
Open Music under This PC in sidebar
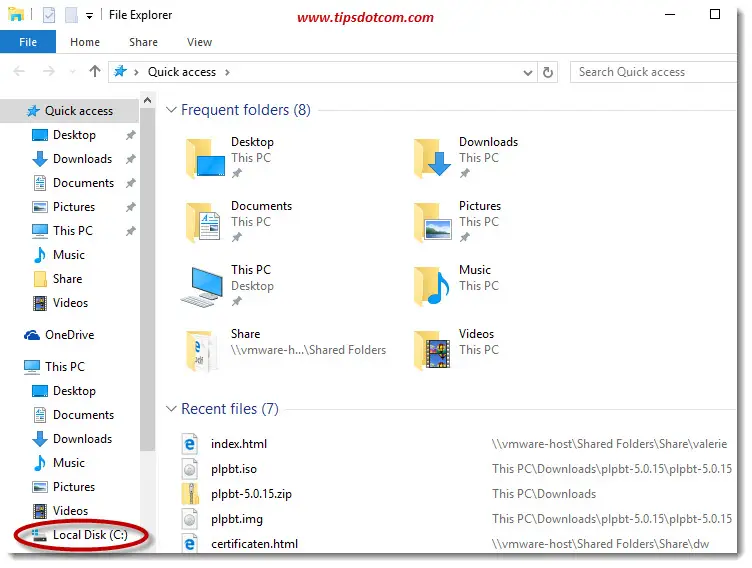tap(69, 463)
